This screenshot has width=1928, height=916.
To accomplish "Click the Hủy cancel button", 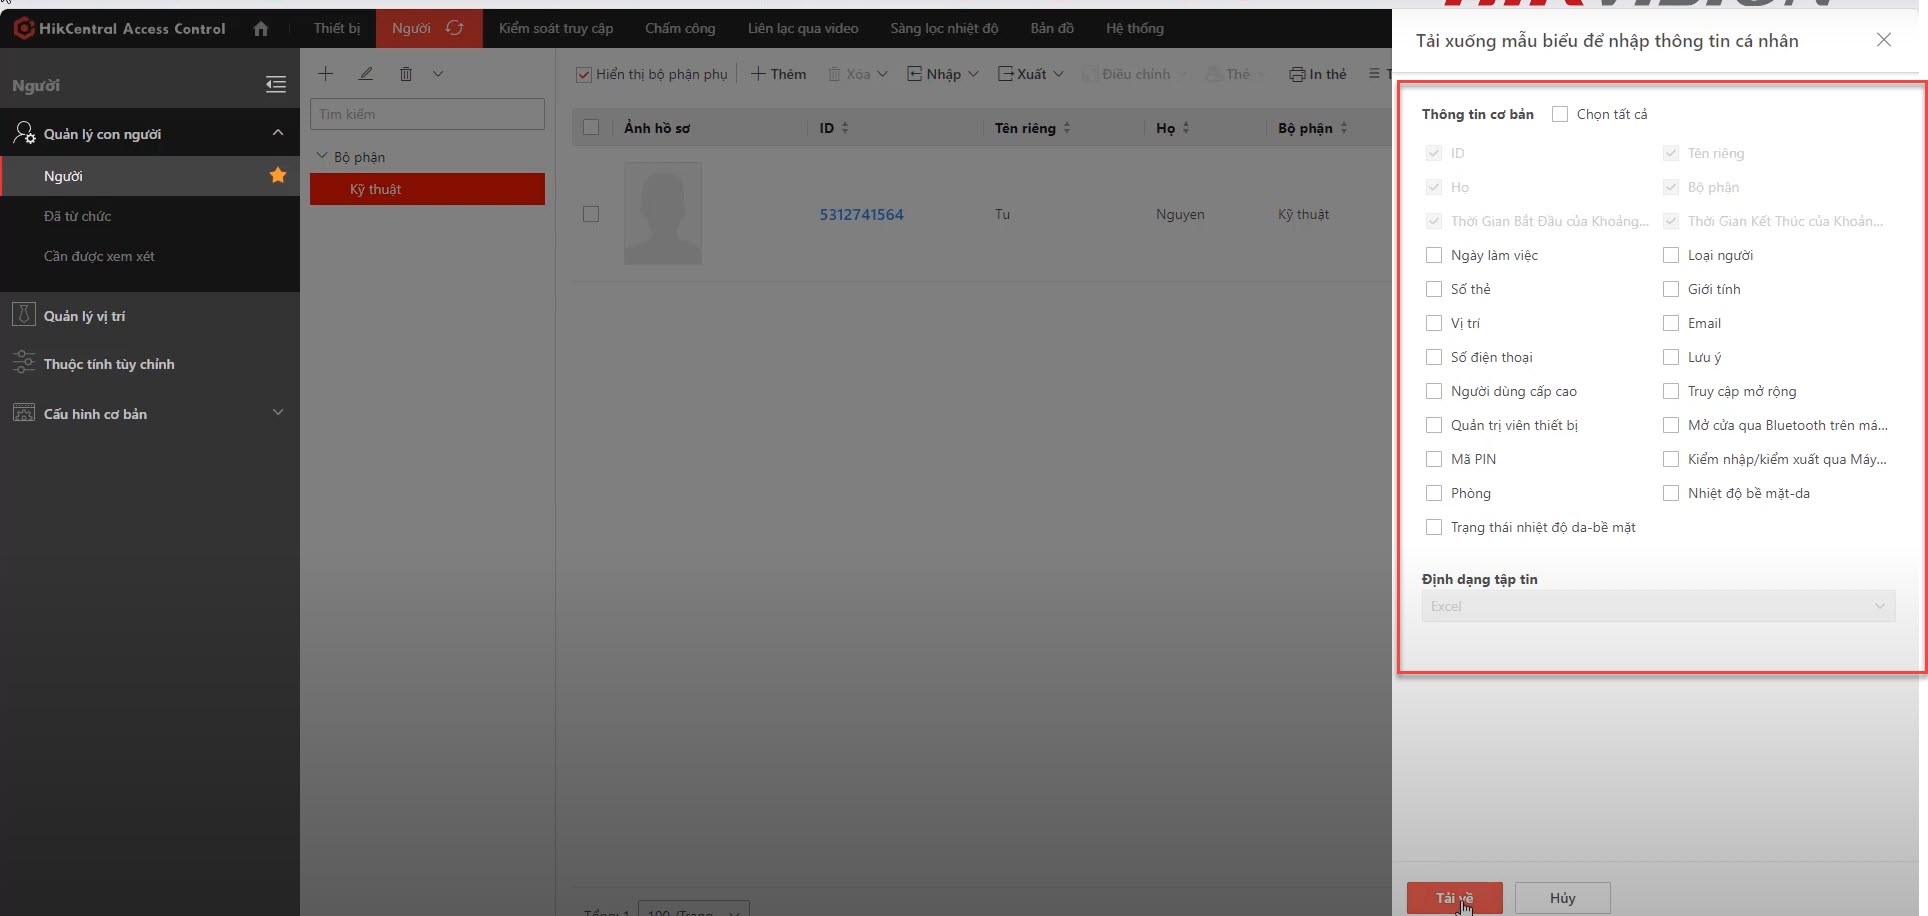I will 1562,898.
